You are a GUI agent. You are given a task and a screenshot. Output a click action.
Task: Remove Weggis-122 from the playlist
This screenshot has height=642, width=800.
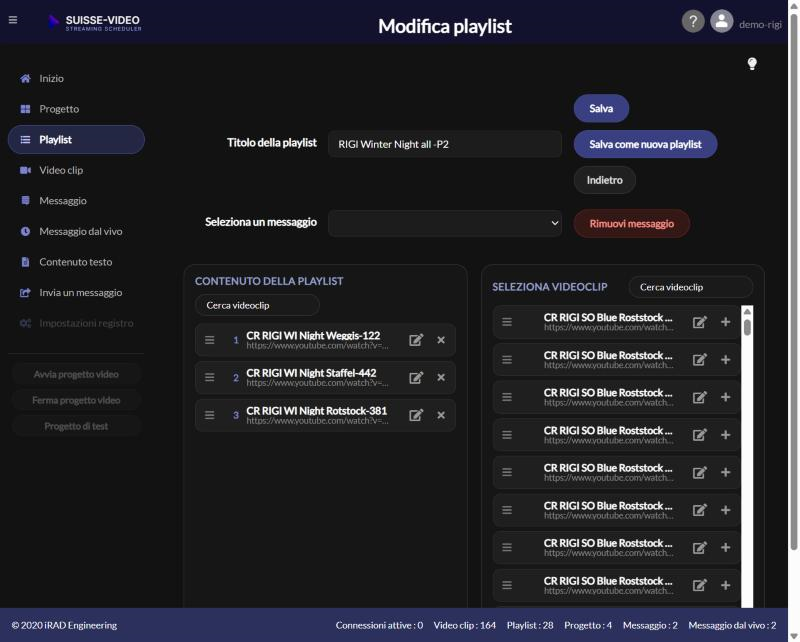[441, 340]
